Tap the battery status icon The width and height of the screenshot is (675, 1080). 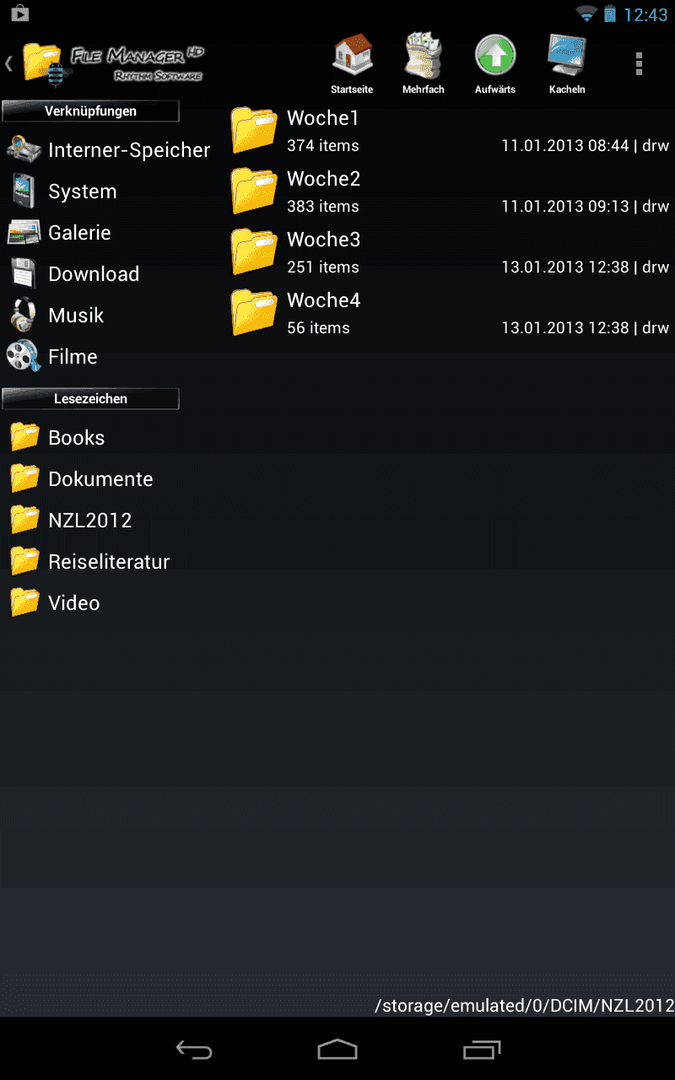(610, 13)
